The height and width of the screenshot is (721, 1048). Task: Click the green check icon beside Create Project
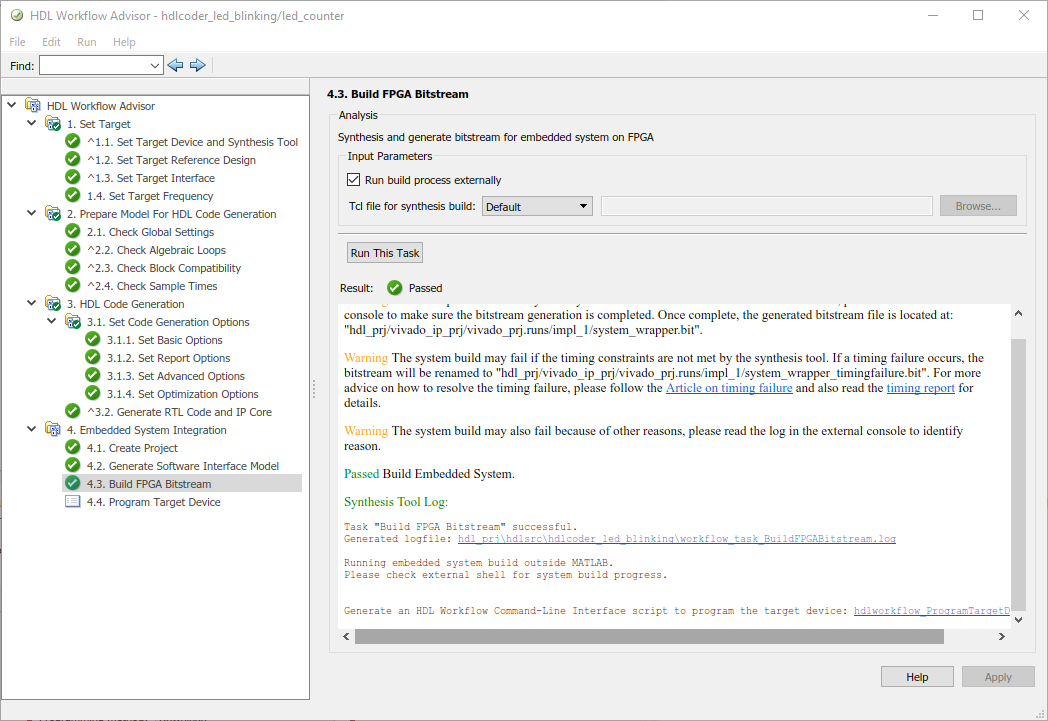[x=73, y=448]
